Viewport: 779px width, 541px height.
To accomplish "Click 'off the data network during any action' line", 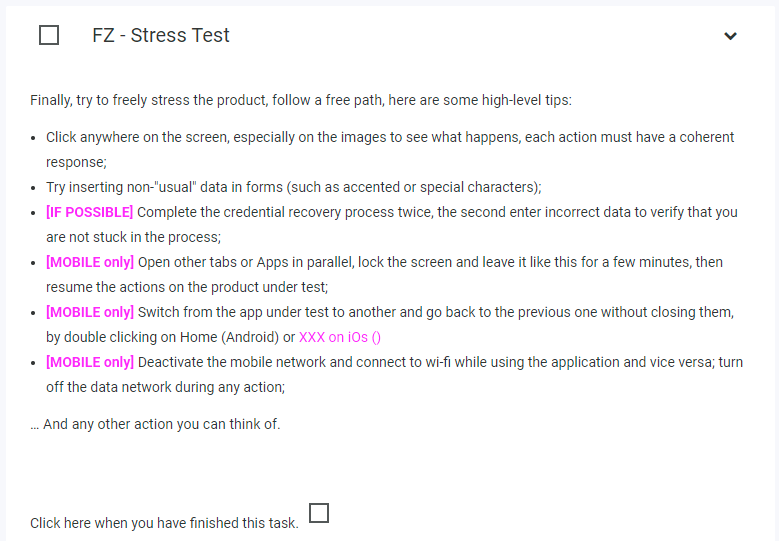I will pos(165,386).
